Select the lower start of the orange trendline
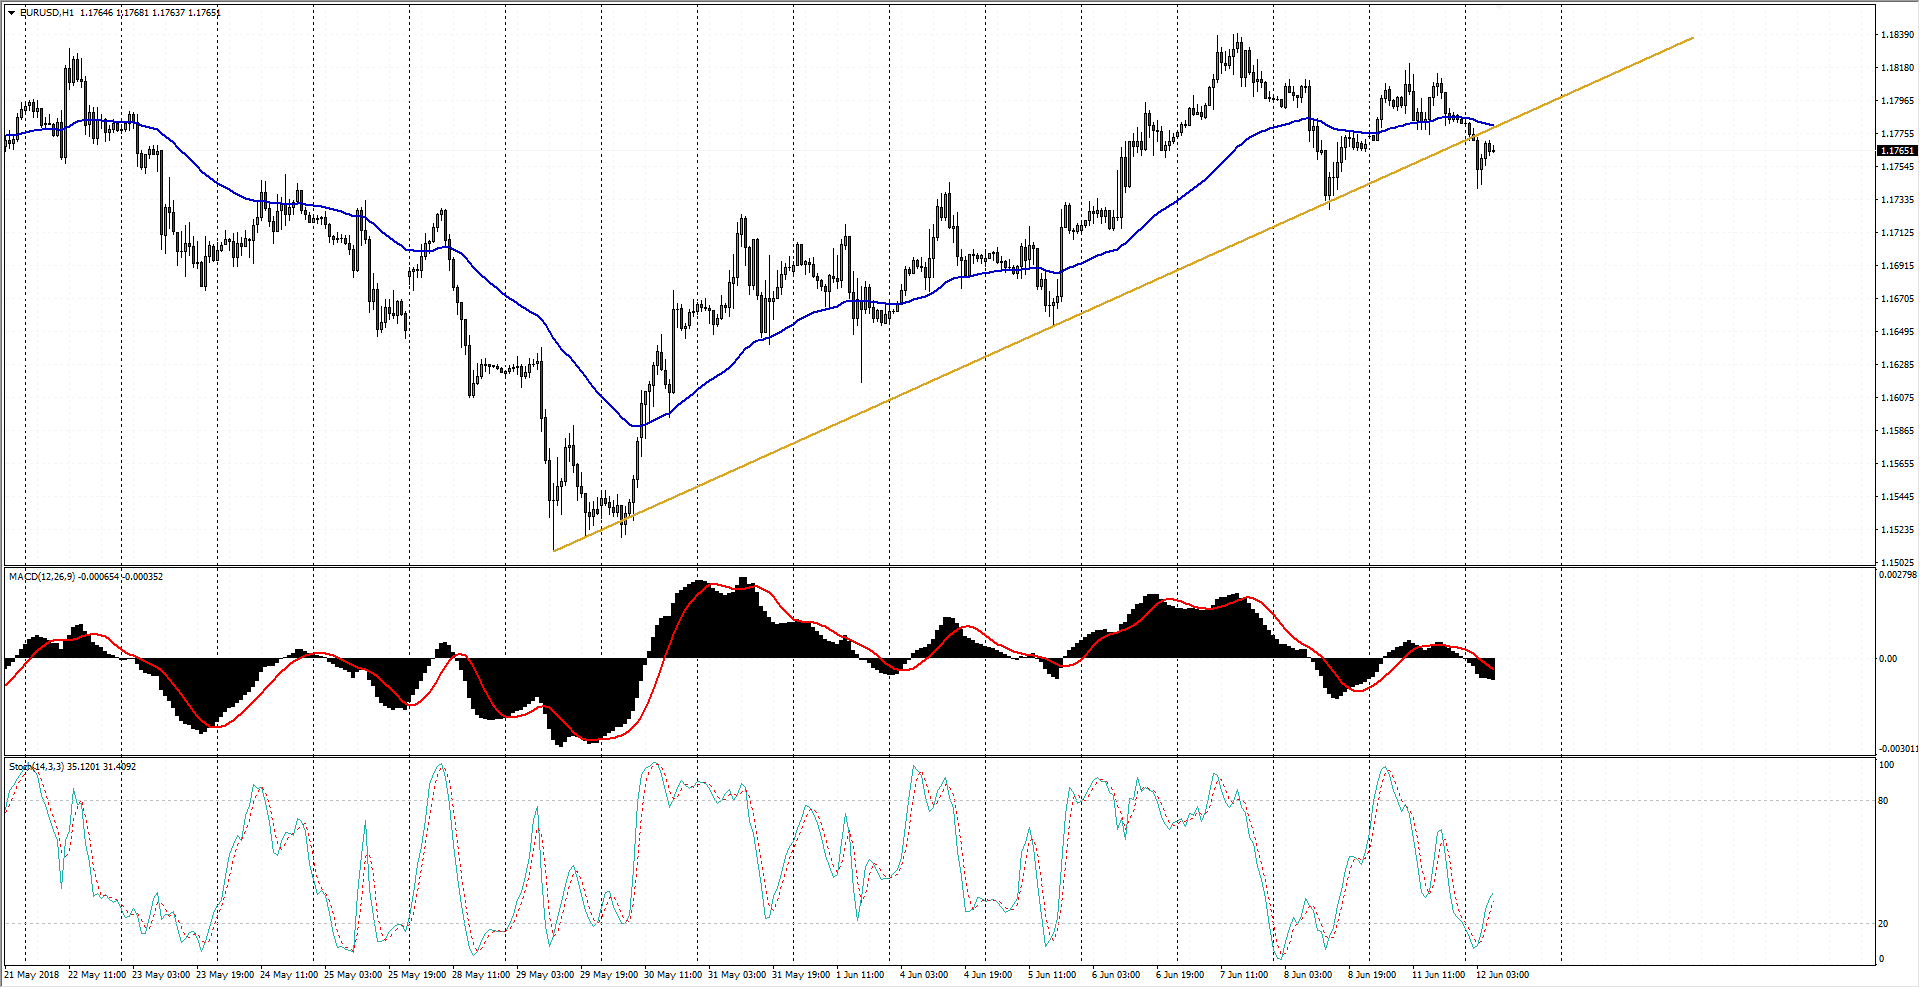1920x988 pixels. (553, 550)
